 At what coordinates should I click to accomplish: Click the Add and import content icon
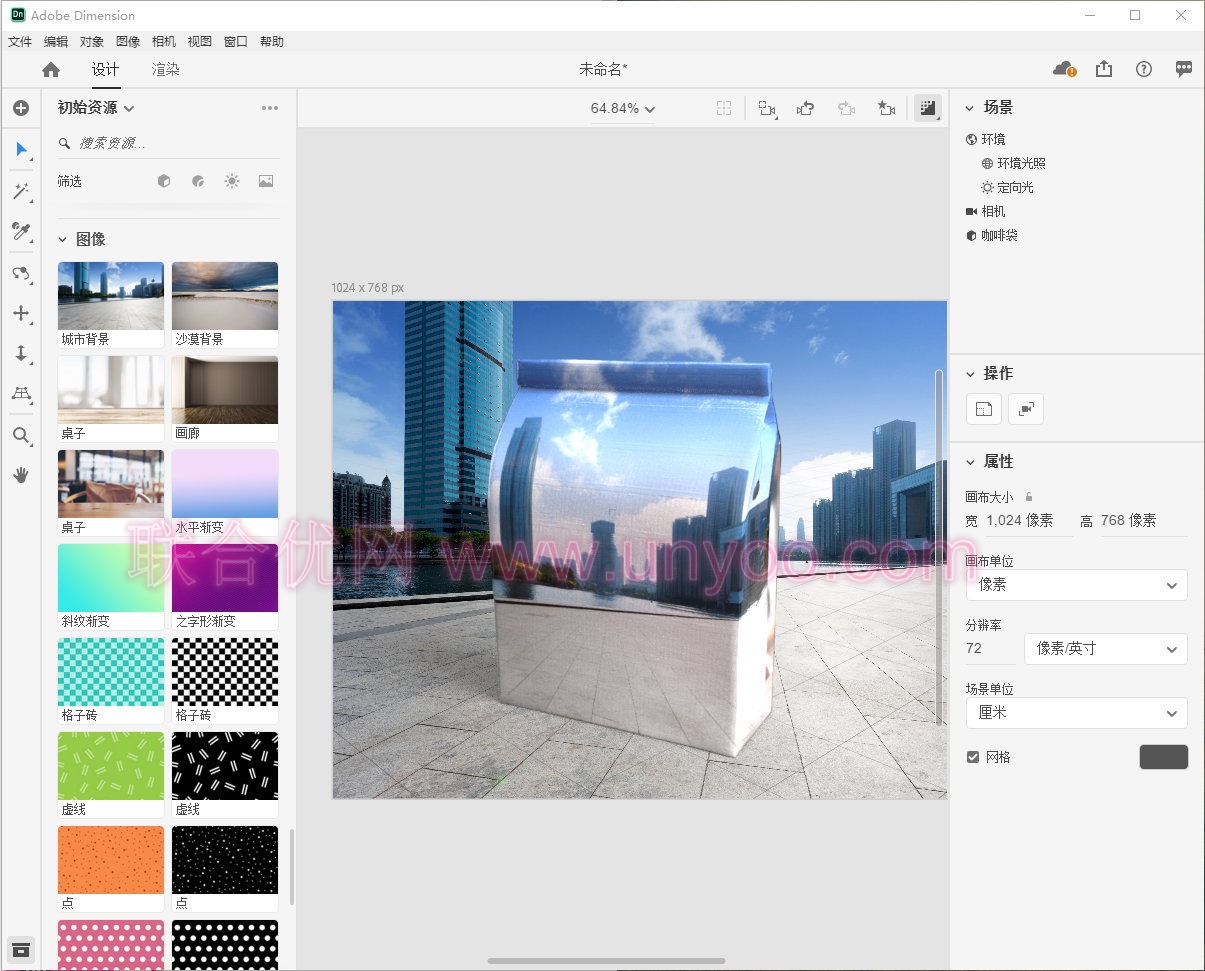point(21,108)
